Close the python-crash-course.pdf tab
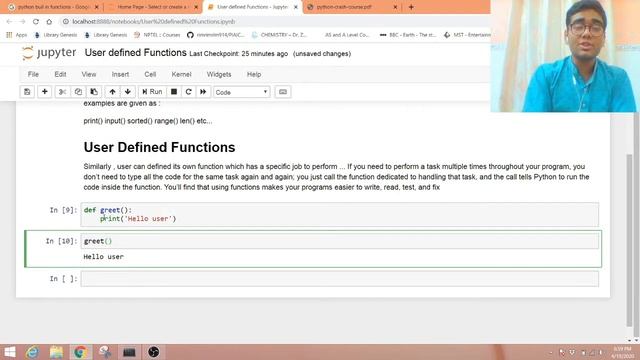640x360 pixels. click(395, 7)
